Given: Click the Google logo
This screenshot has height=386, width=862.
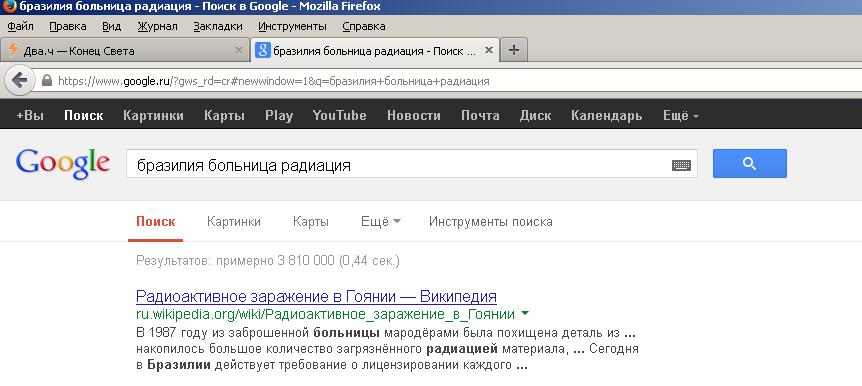Looking at the screenshot, I should [63, 163].
